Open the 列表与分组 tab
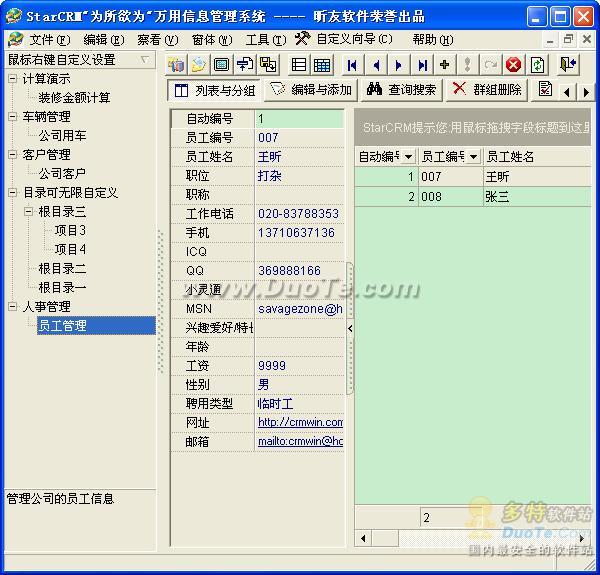Screen dimensions: 600x575 (214, 90)
